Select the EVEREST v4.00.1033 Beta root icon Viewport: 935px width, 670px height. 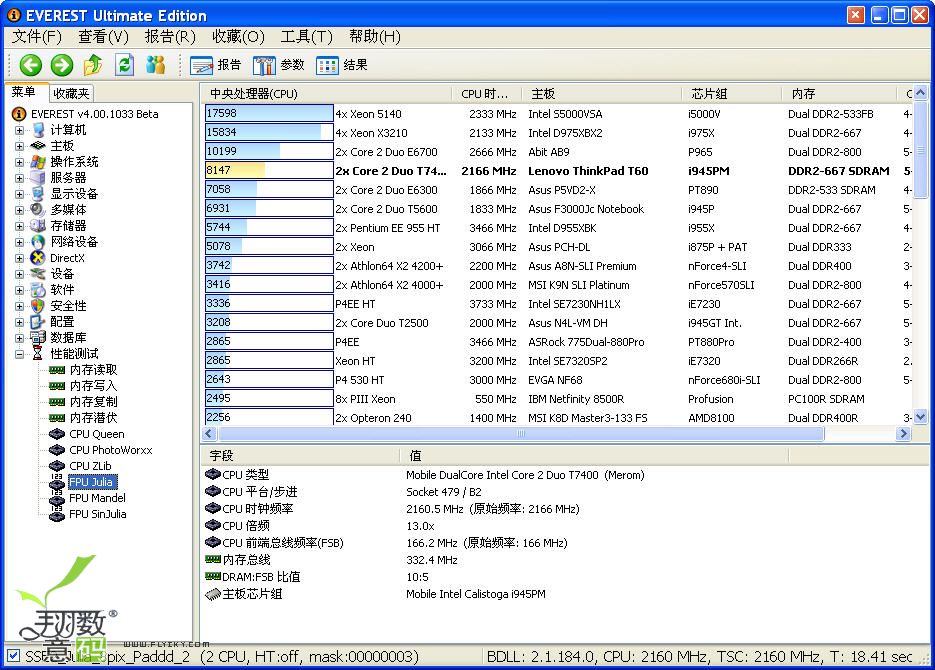[19, 114]
